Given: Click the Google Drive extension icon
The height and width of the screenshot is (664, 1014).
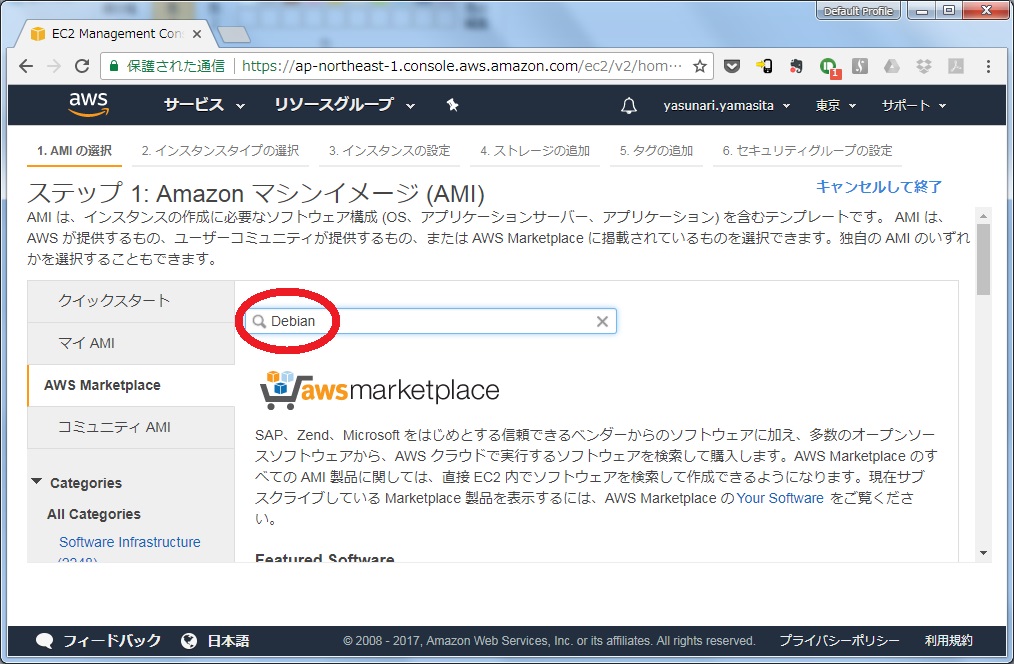Looking at the screenshot, I should (892, 66).
